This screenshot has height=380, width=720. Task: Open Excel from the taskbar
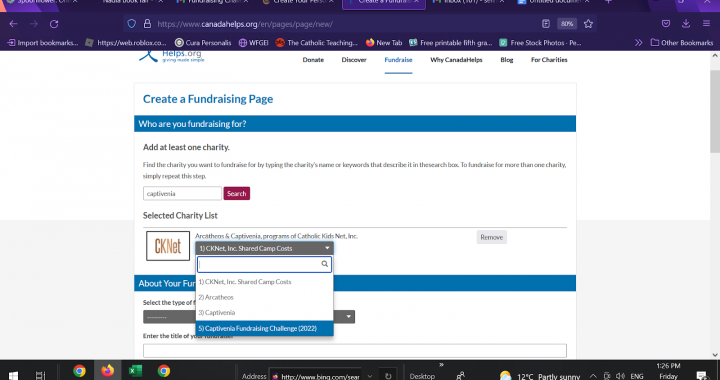[135, 370]
